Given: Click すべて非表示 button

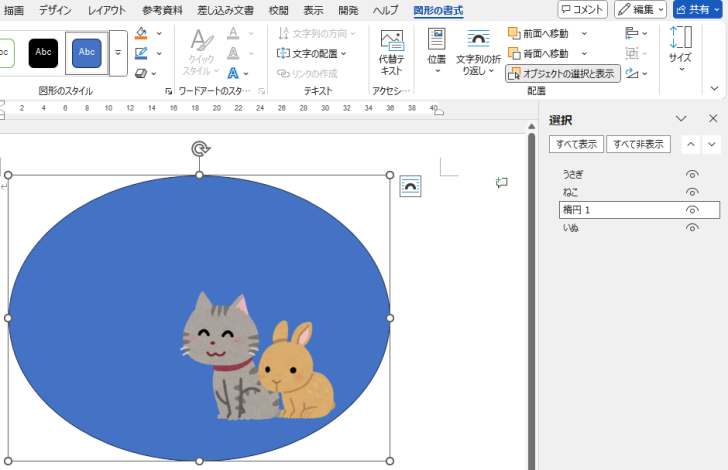Looking at the screenshot, I should (x=638, y=144).
